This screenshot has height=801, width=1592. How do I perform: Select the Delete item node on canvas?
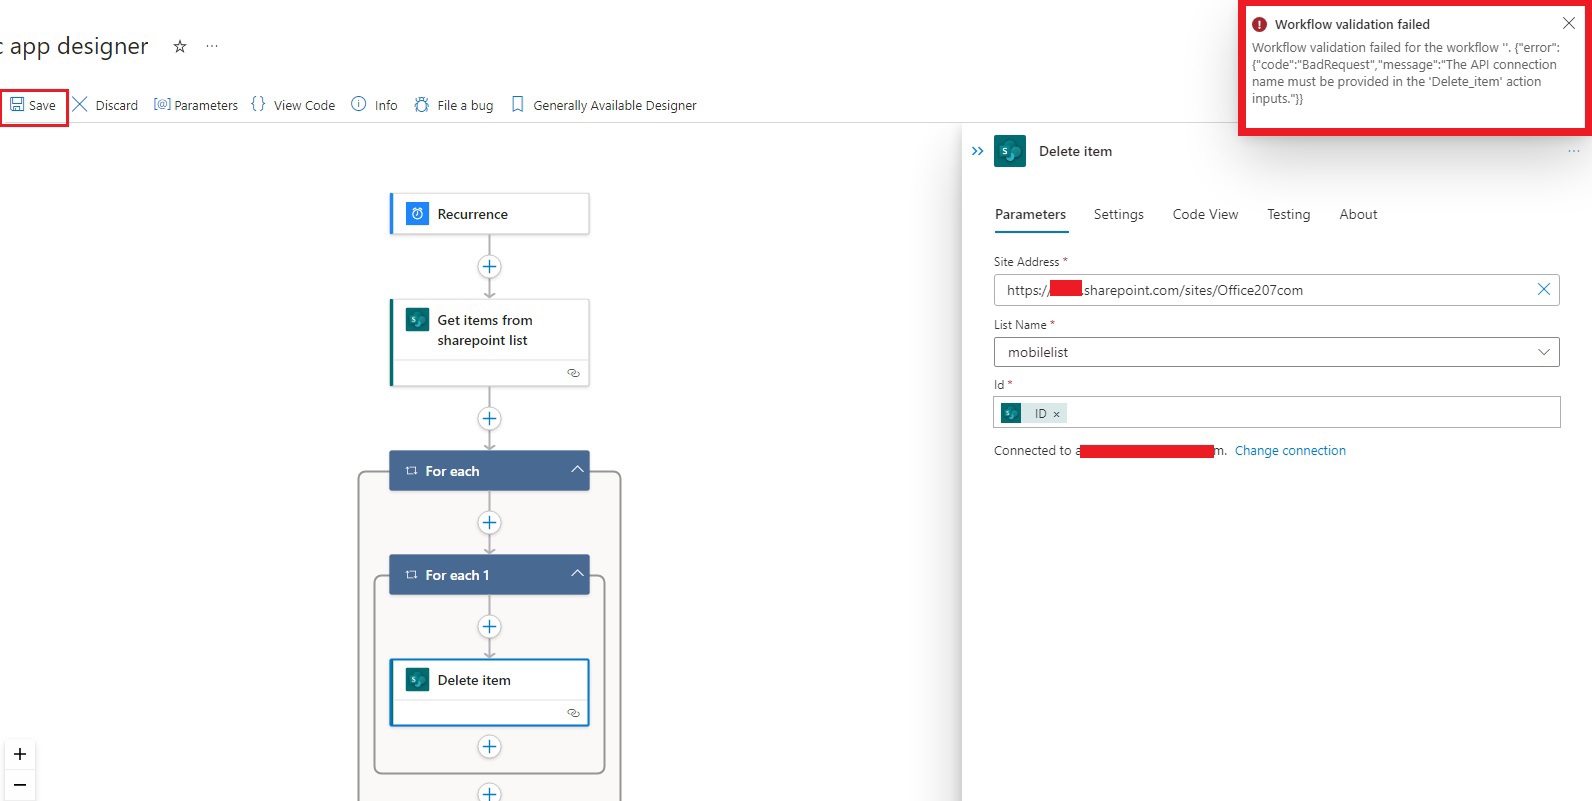[x=489, y=692]
